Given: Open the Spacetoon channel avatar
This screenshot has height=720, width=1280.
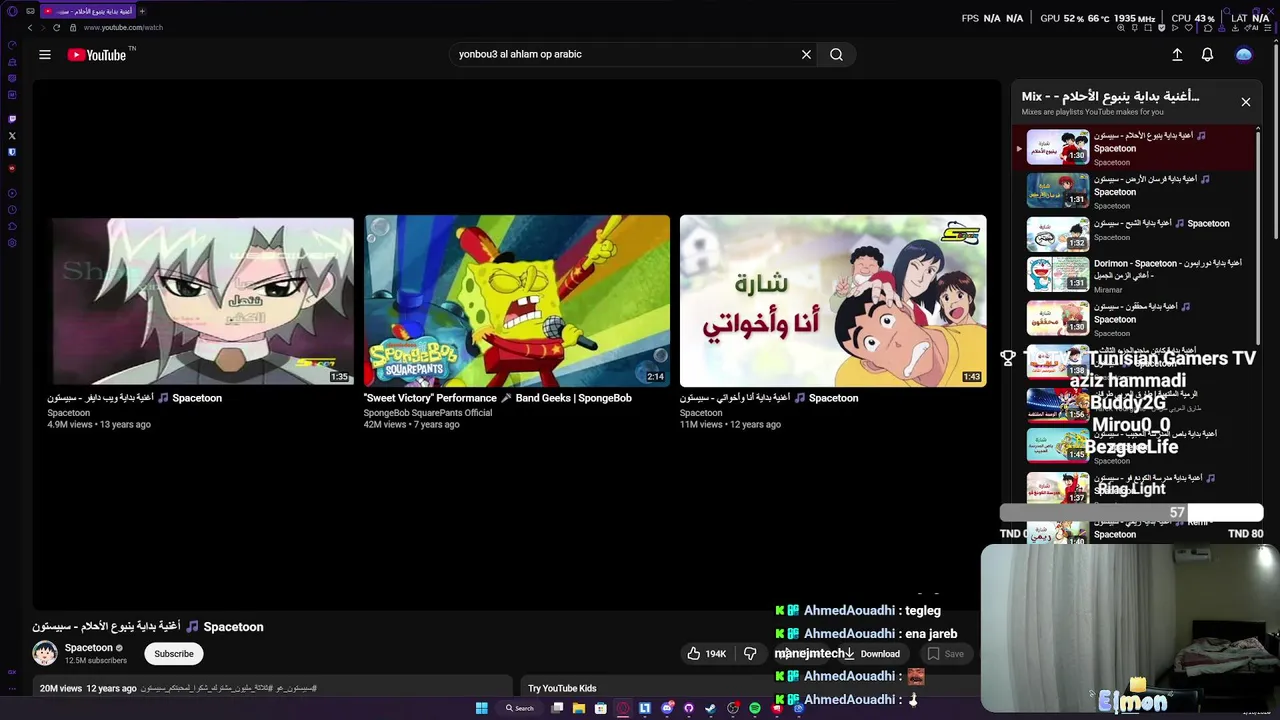Looking at the screenshot, I should coord(45,654).
